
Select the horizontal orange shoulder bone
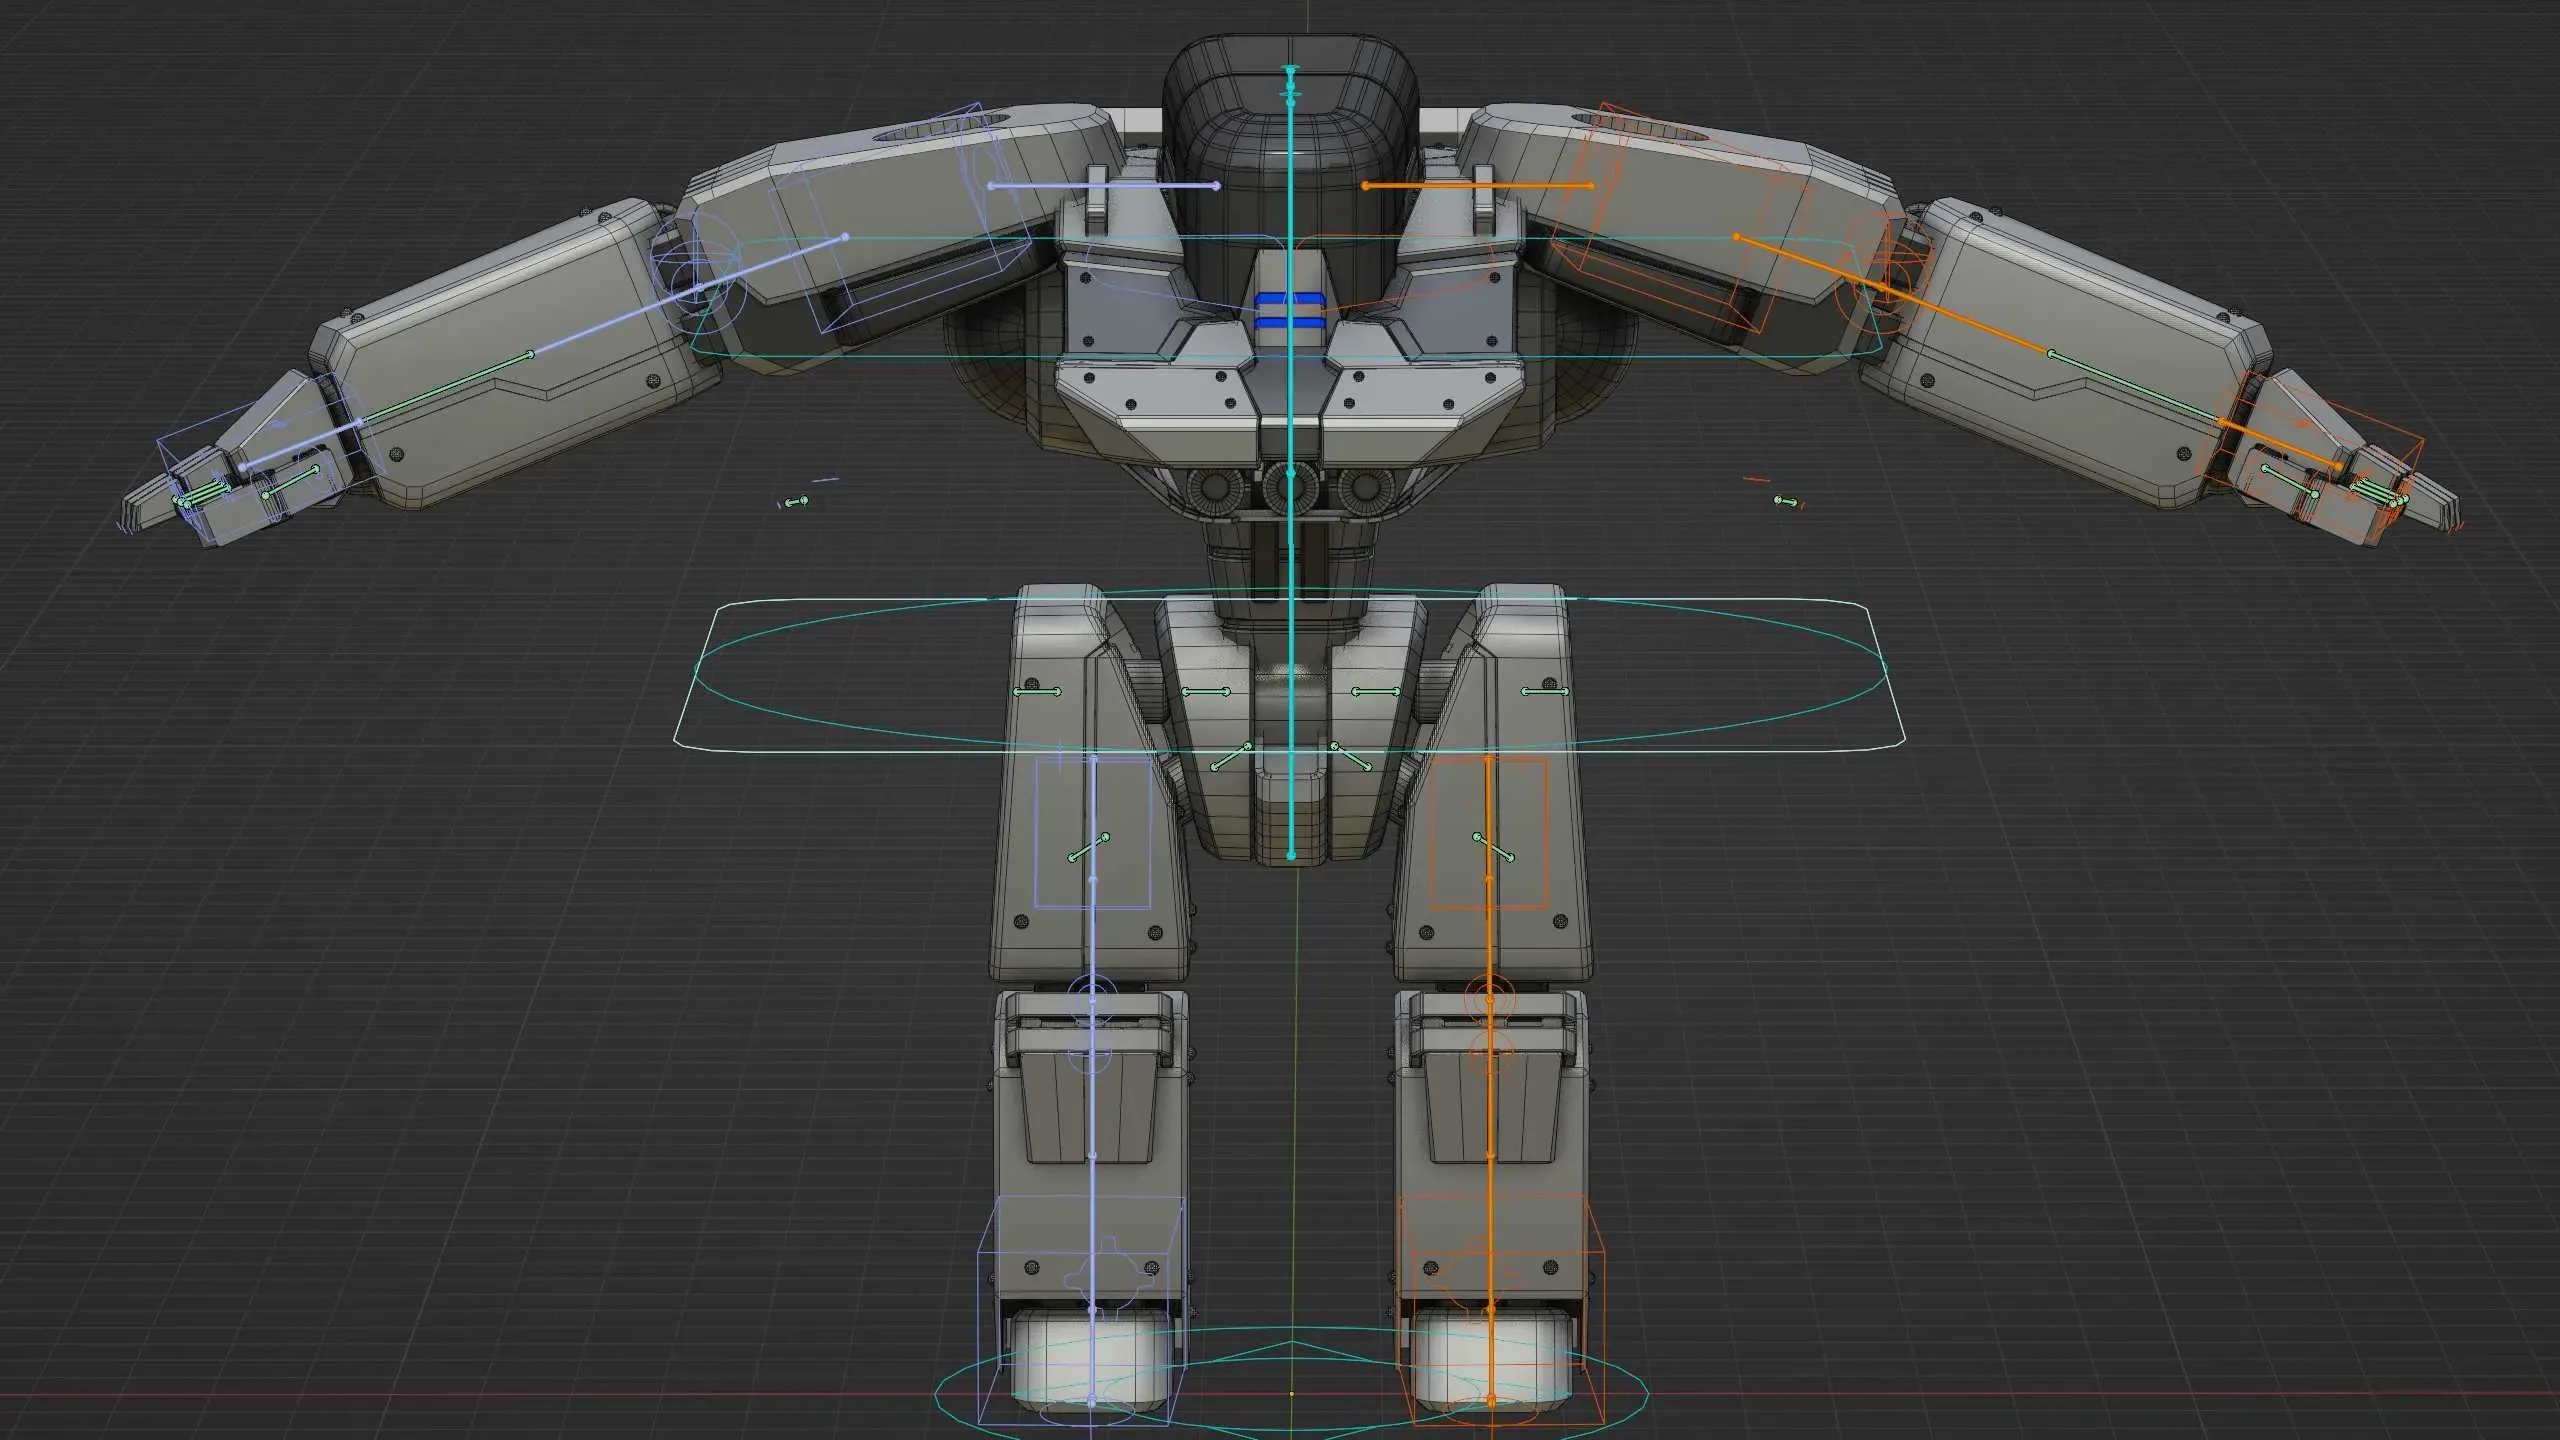tap(1477, 186)
